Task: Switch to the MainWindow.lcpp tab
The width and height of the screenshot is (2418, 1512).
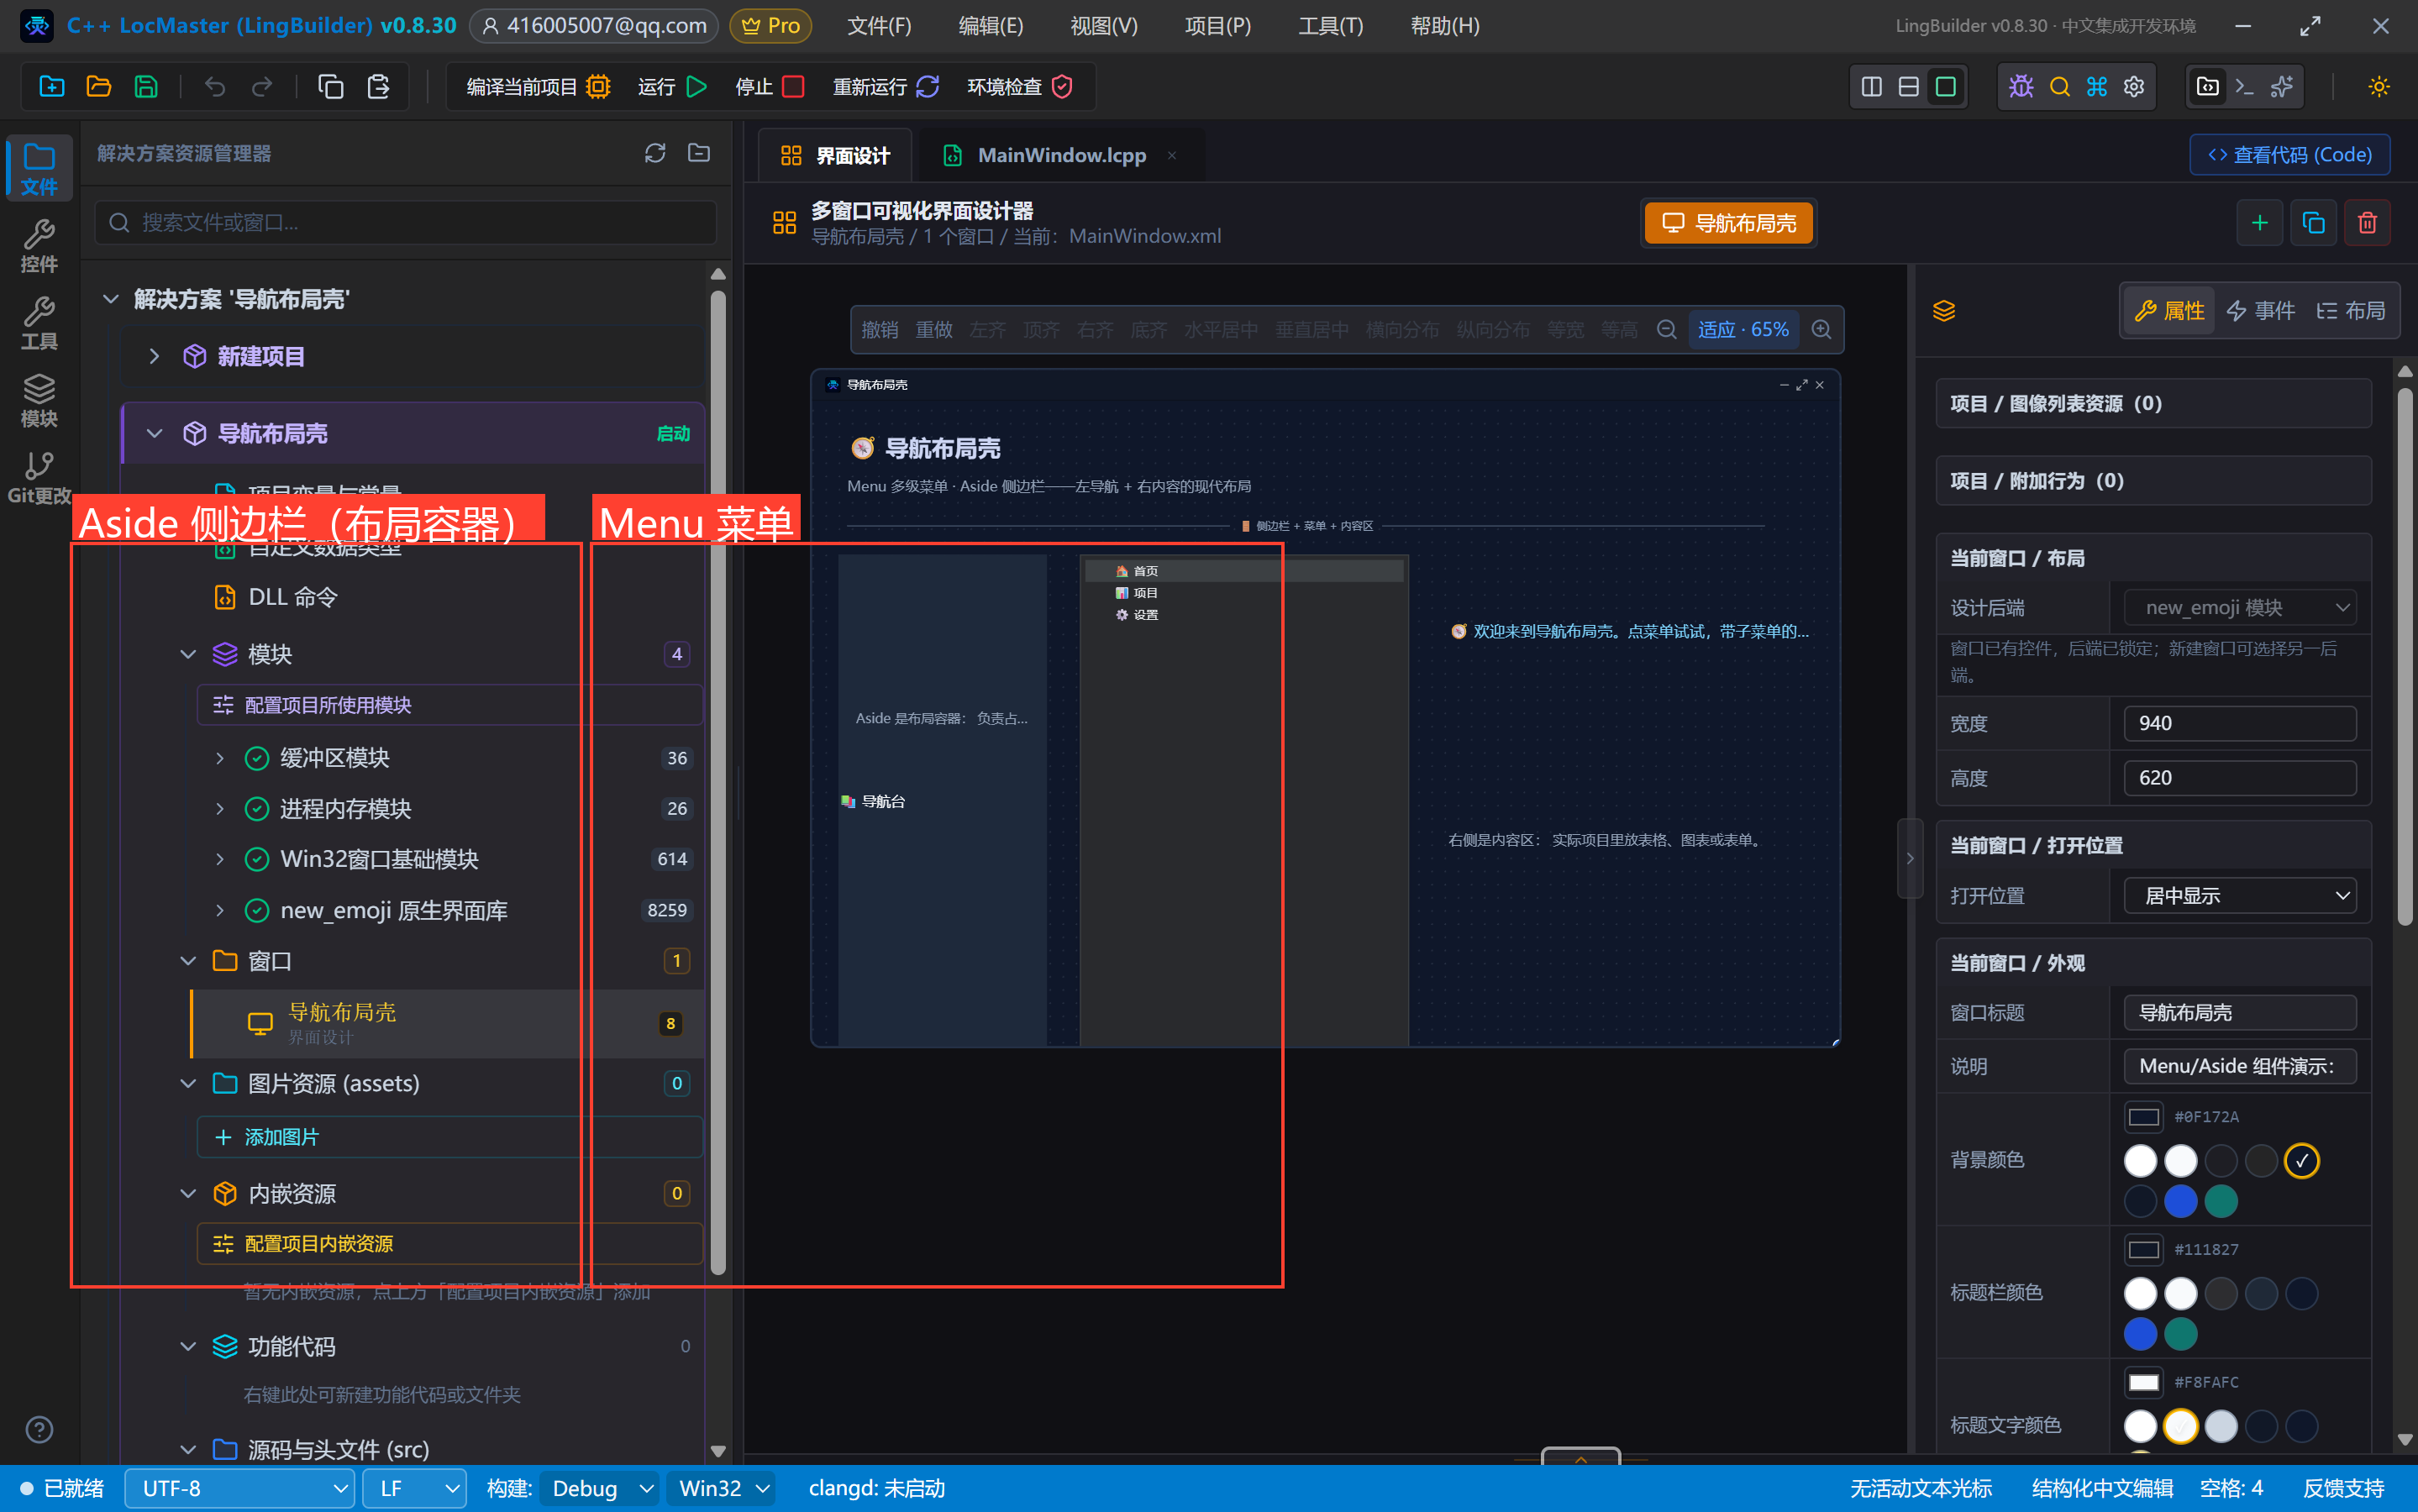Action: (1061, 155)
